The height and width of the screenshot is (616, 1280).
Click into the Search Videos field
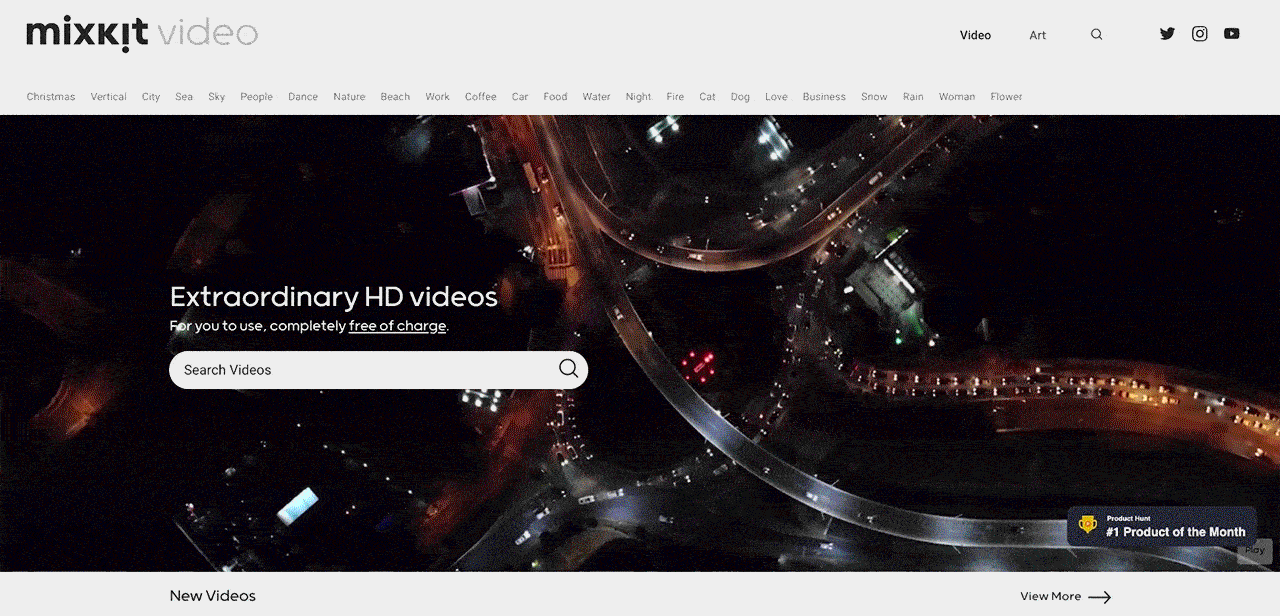360,370
